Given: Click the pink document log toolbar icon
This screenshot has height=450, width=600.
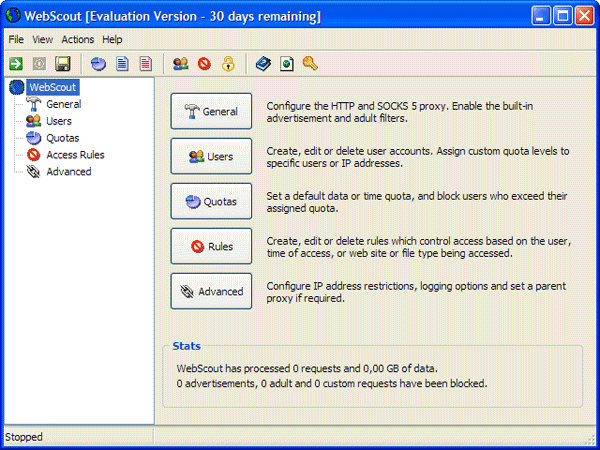Looking at the screenshot, I should 145,64.
